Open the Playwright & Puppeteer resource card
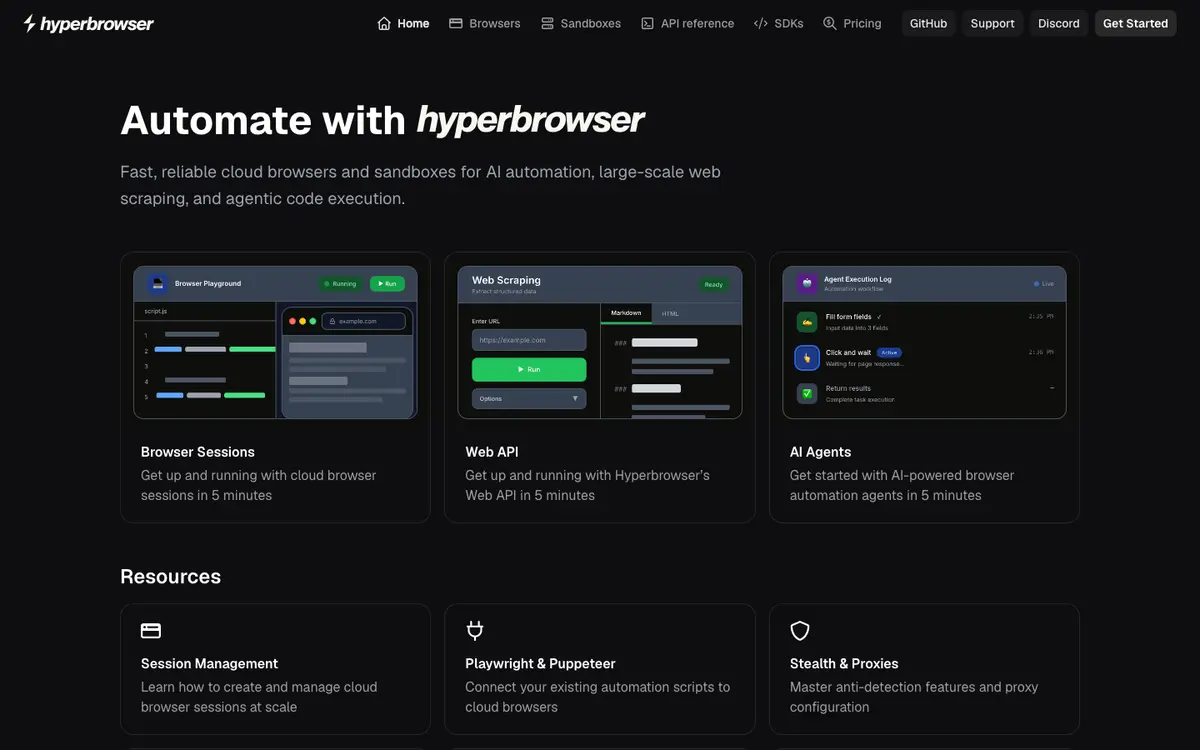The width and height of the screenshot is (1200, 750). point(599,669)
